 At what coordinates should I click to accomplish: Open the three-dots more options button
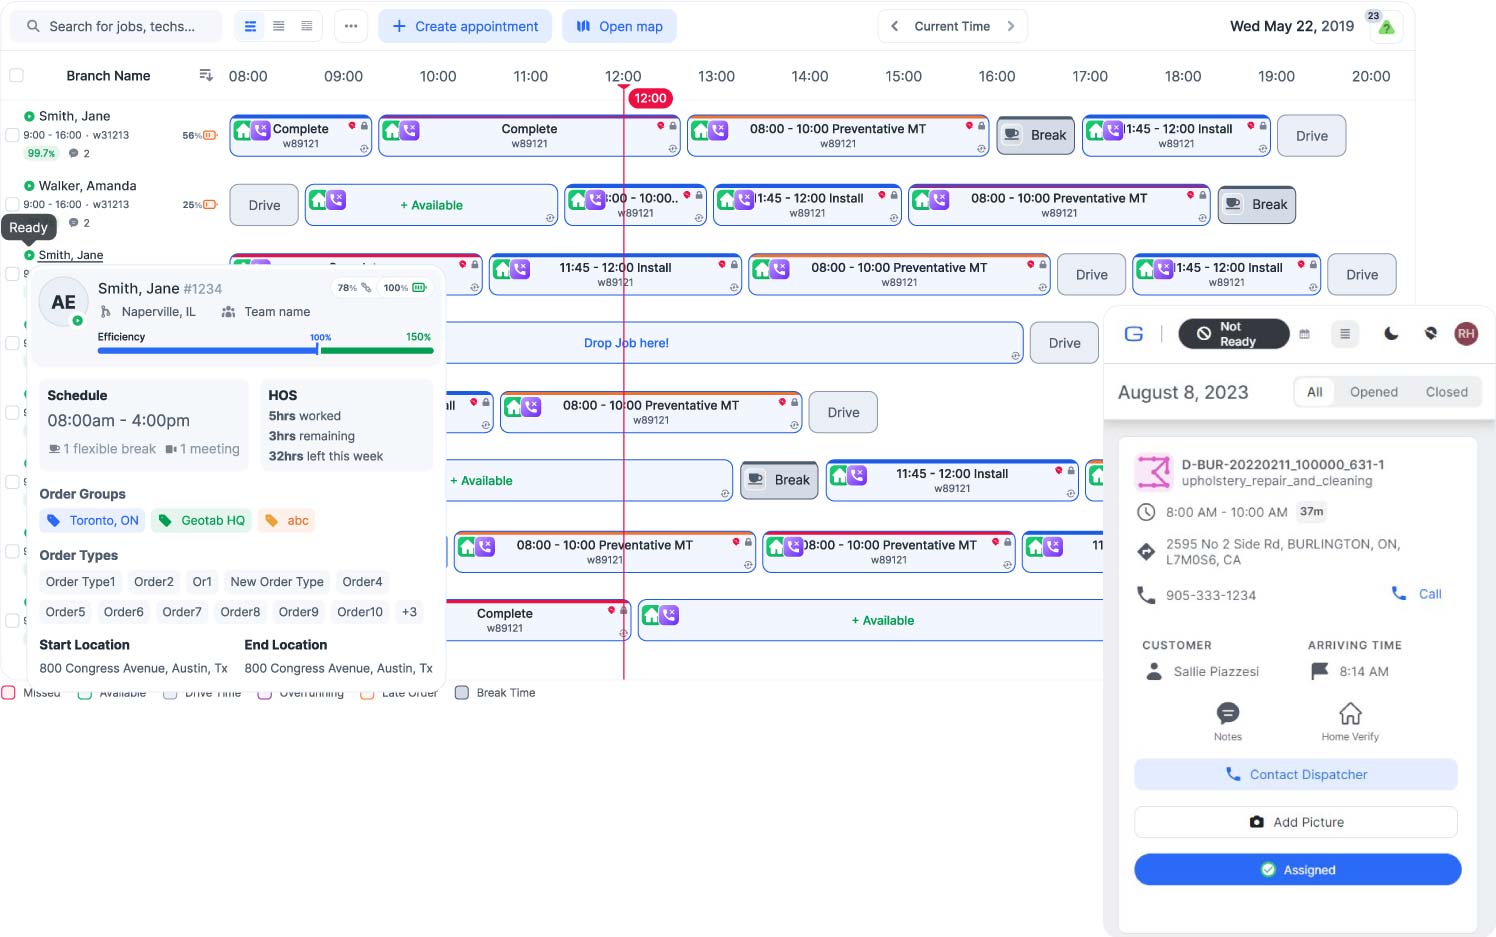click(351, 26)
